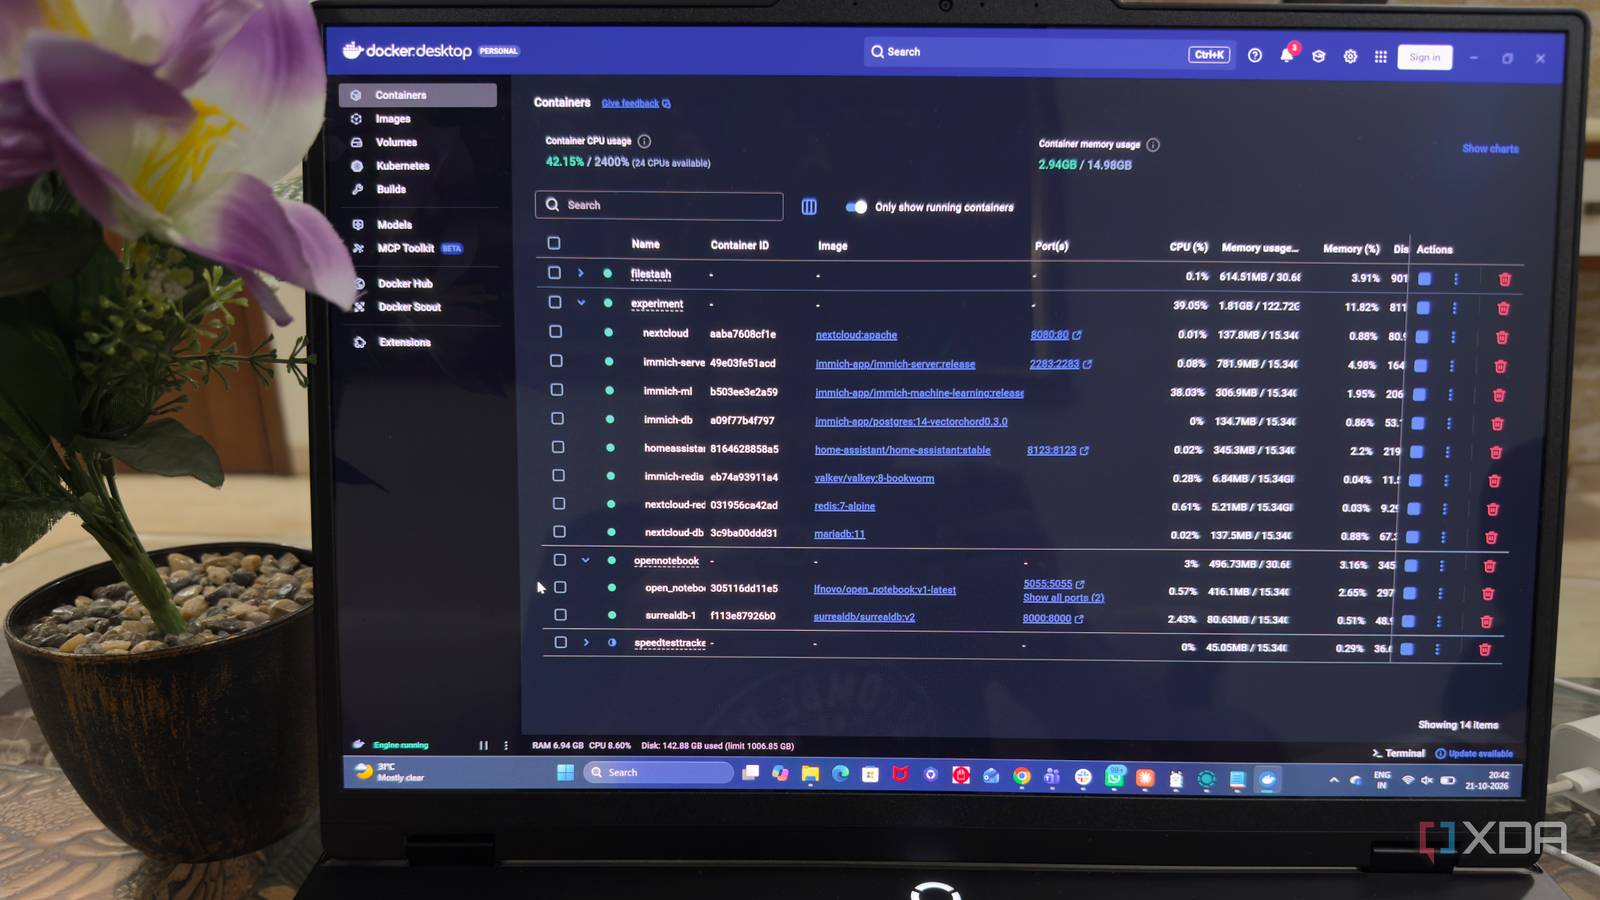The width and height of the screenshot is (1600, 900).
Task: Pause the Docker engine from status bar
Action: (483, 745)
